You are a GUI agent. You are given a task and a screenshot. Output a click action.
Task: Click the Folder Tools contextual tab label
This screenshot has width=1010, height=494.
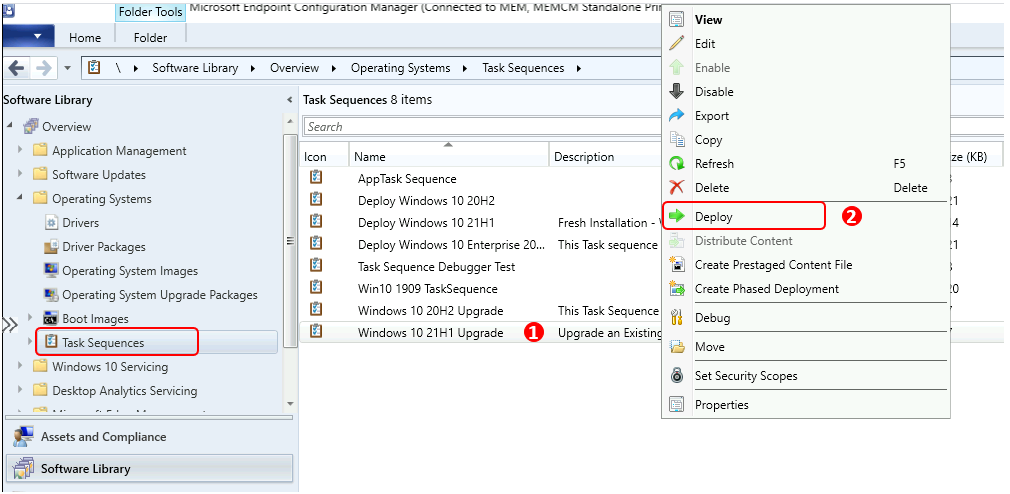pos(151,12)
